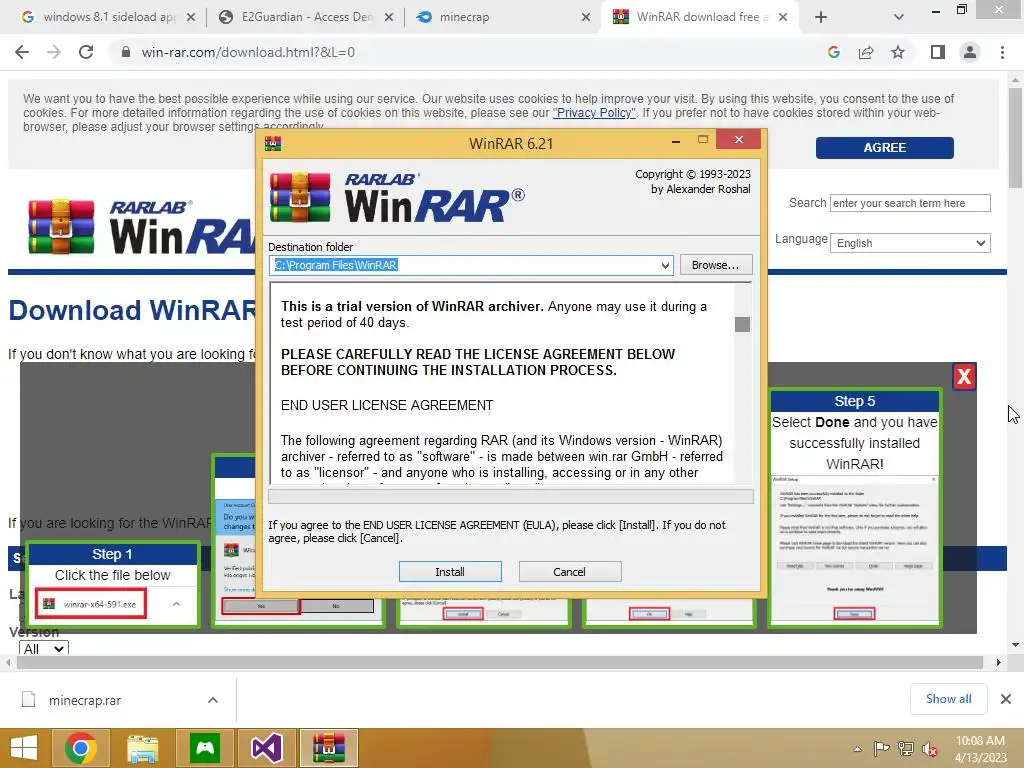Image resolution: width=1024 pixels, height=768 pixels.
Task: Open the taskbar clock and date
Action: [x=980, y=749]
